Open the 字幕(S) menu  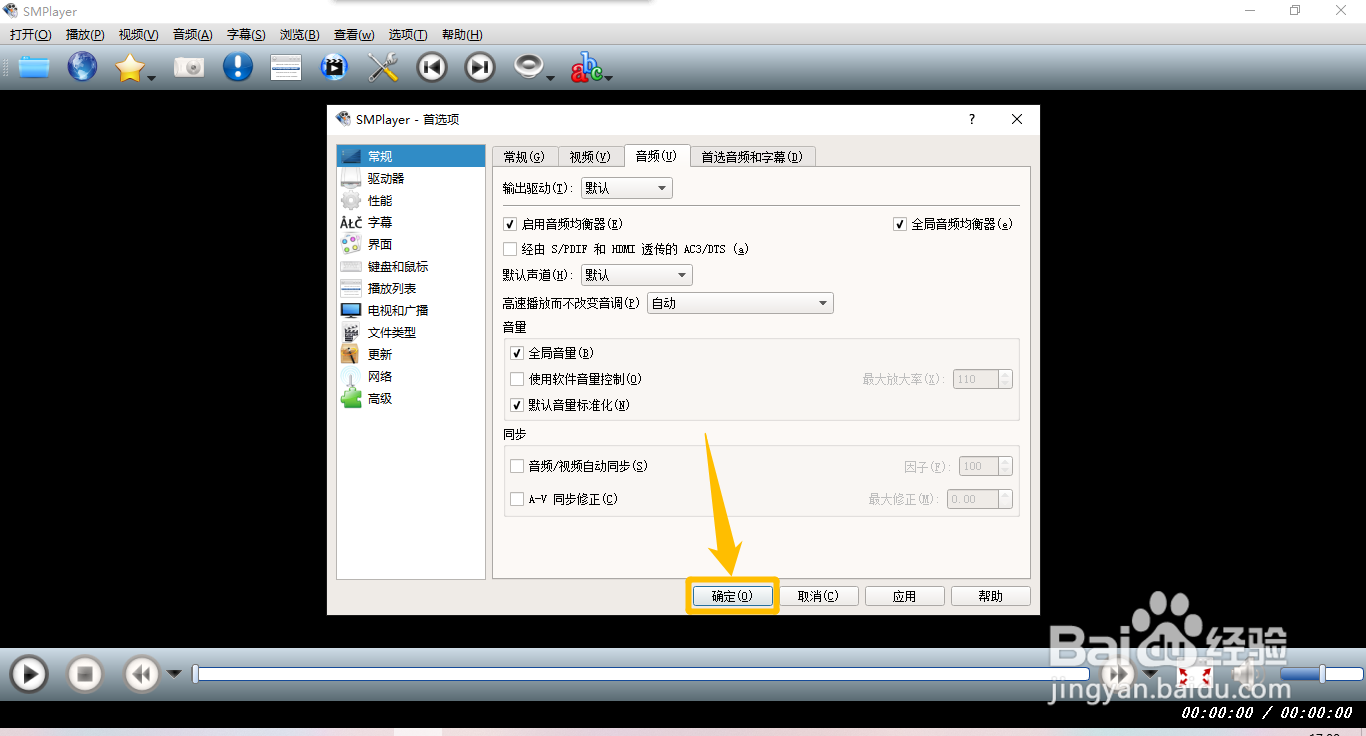246,35
